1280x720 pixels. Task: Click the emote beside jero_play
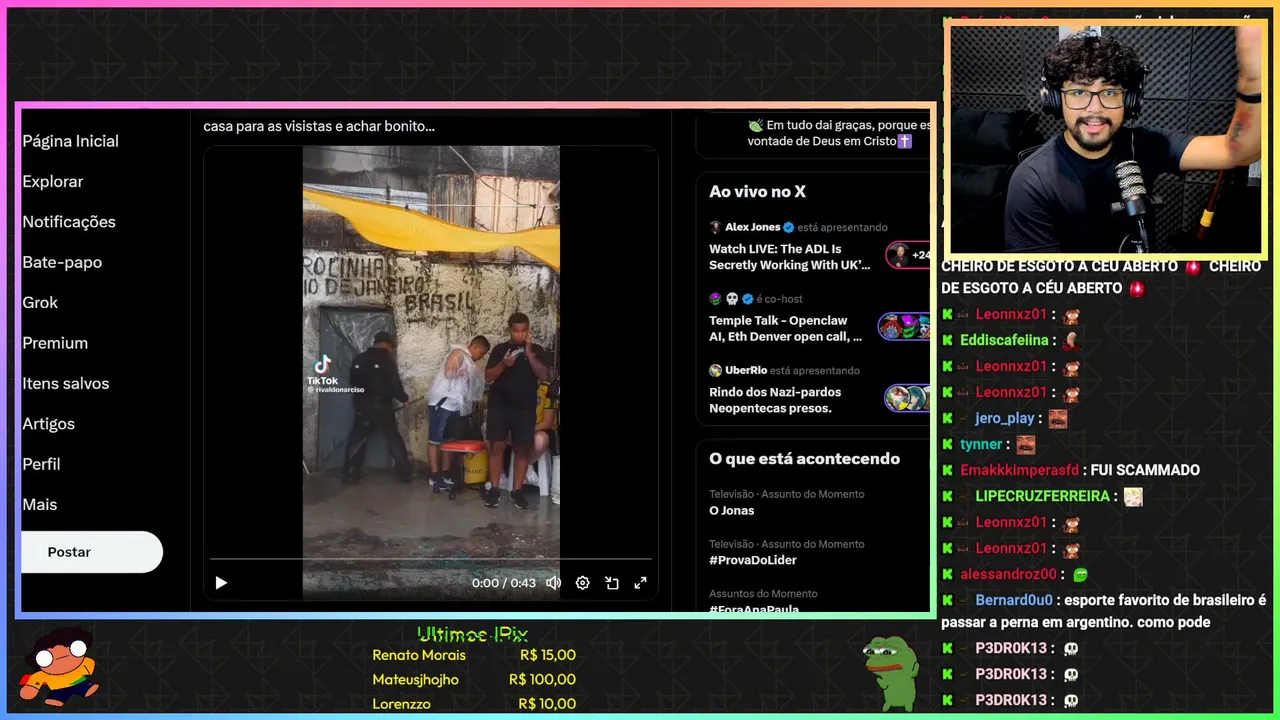(x=1058, y=419)
